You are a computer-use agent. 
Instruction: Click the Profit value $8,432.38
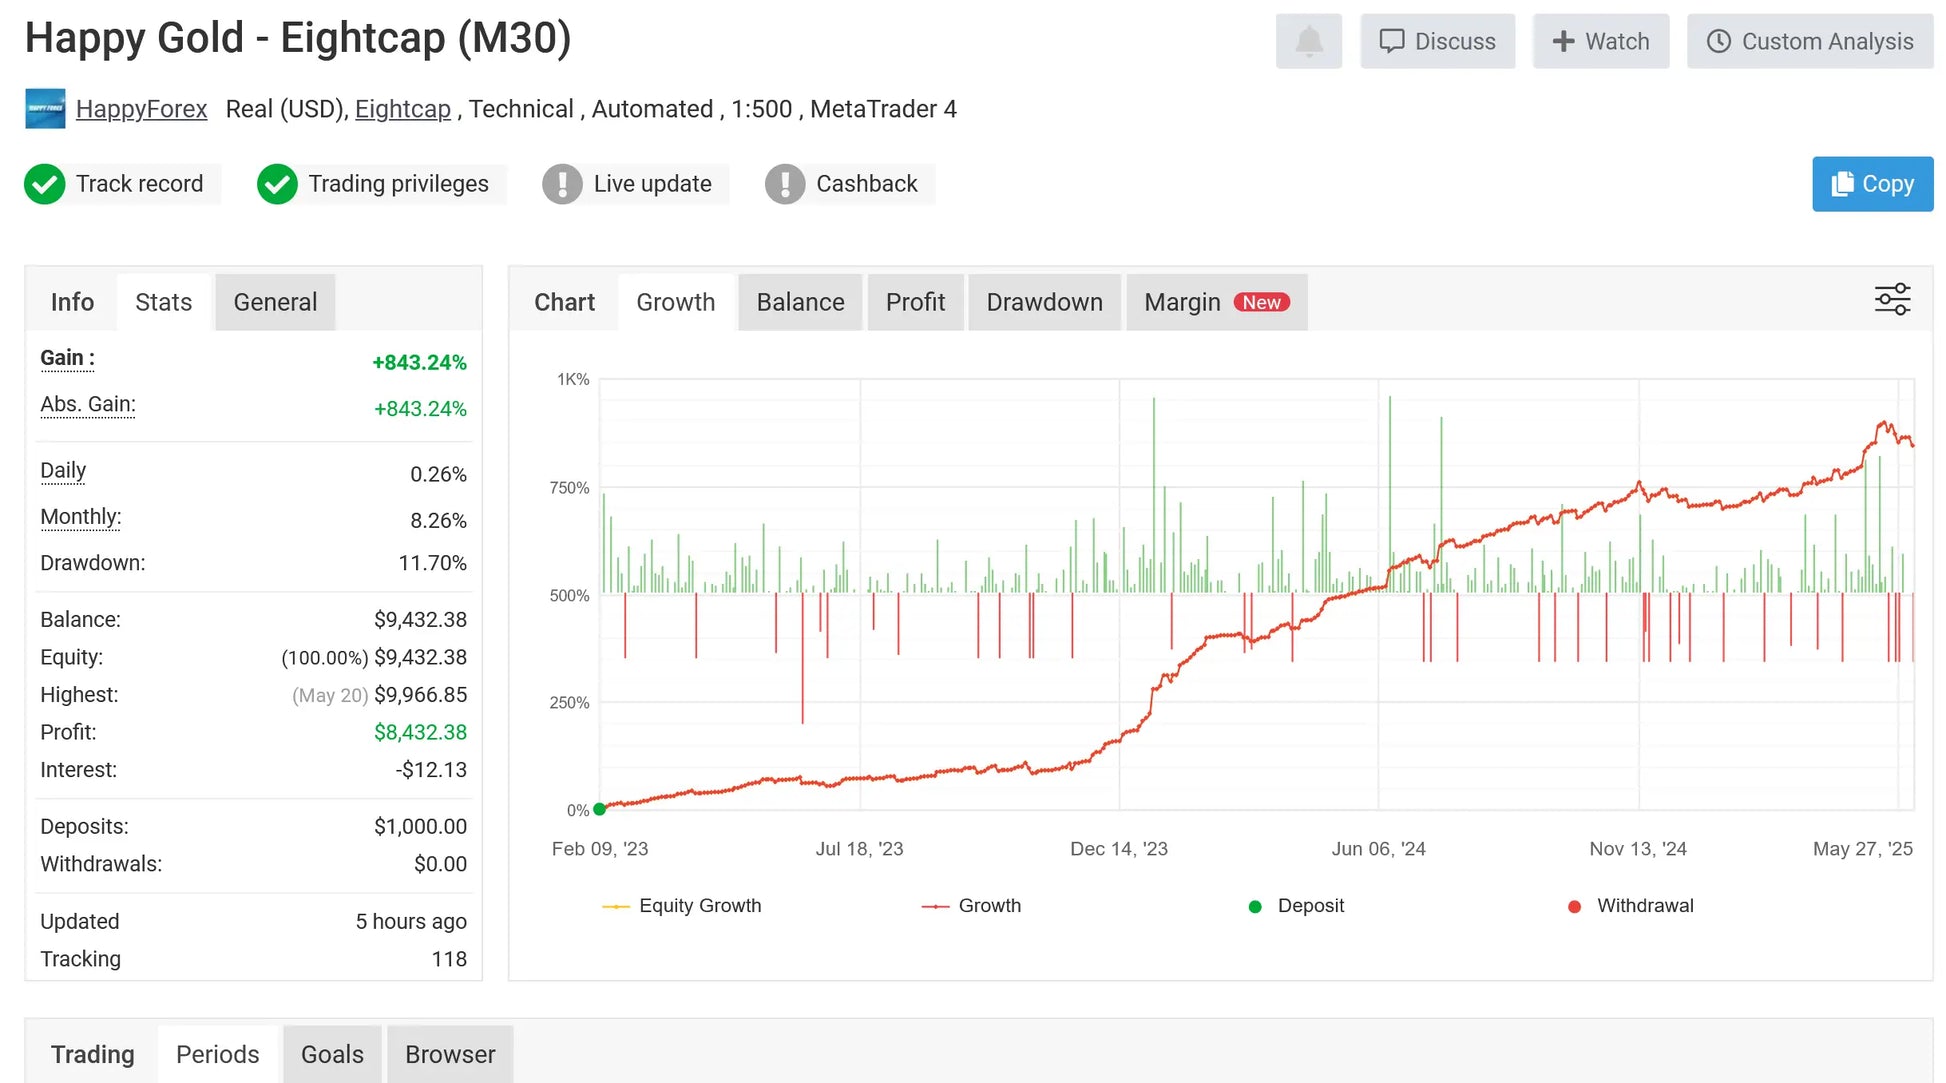[420, 732]
